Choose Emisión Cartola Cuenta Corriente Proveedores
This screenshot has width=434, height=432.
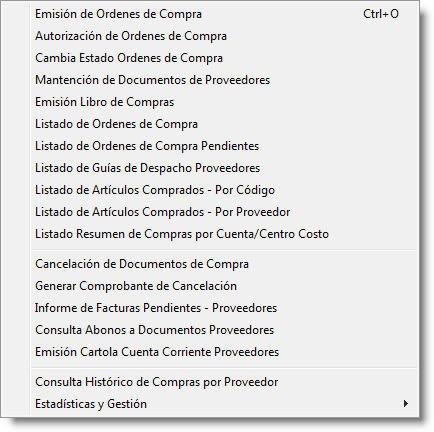tap(225, 352)
